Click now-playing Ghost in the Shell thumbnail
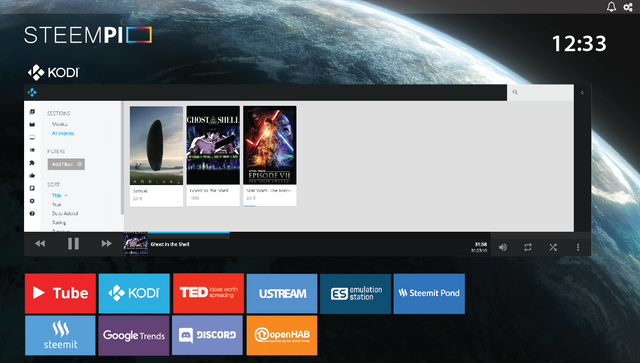The width and height of the screenshot is (640, 363). tap(136, 244)
